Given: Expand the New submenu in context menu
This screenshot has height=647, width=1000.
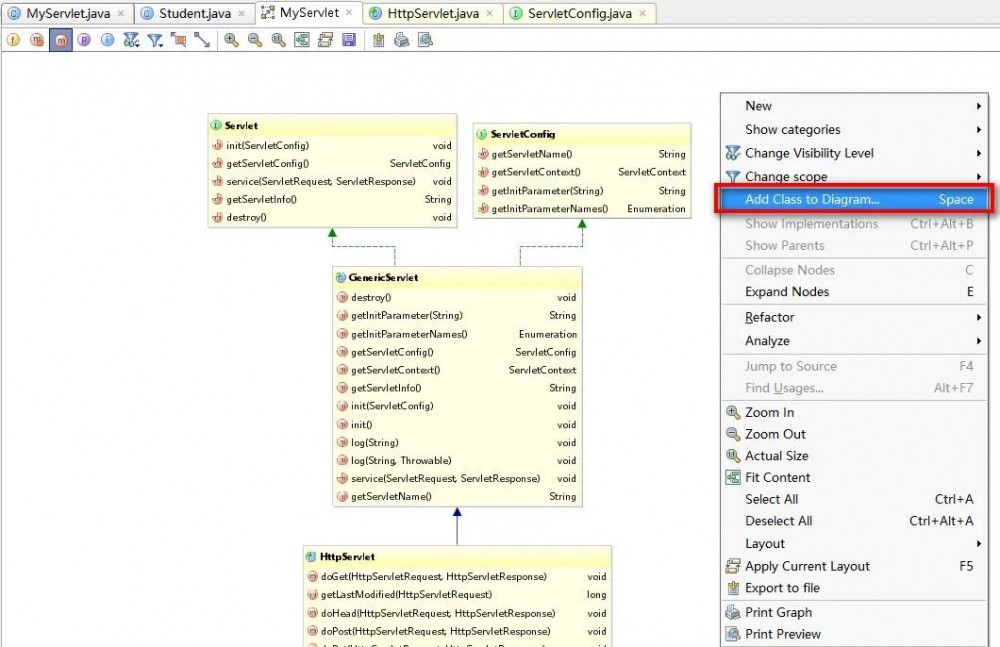Looking at the screenshot, I should (757, 105).
